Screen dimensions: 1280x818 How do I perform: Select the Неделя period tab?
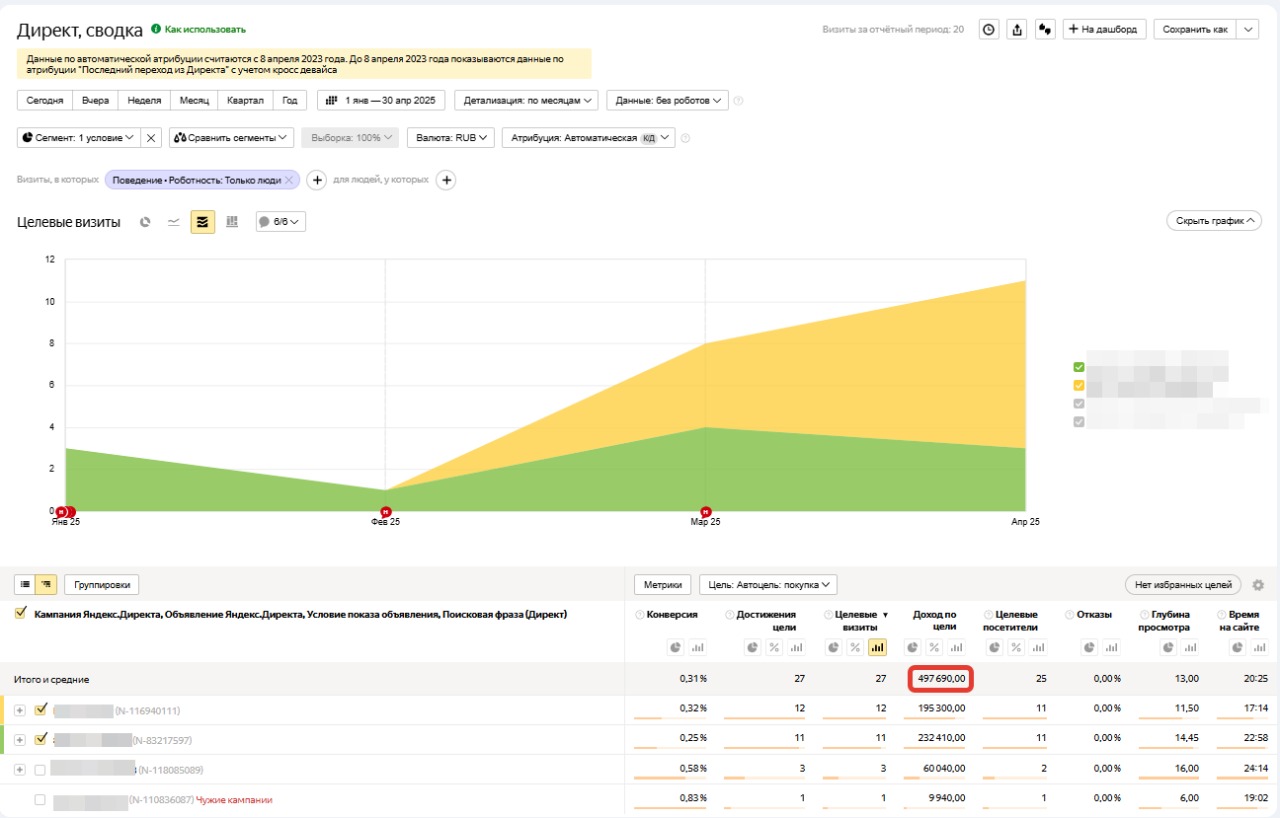point(144,101)
